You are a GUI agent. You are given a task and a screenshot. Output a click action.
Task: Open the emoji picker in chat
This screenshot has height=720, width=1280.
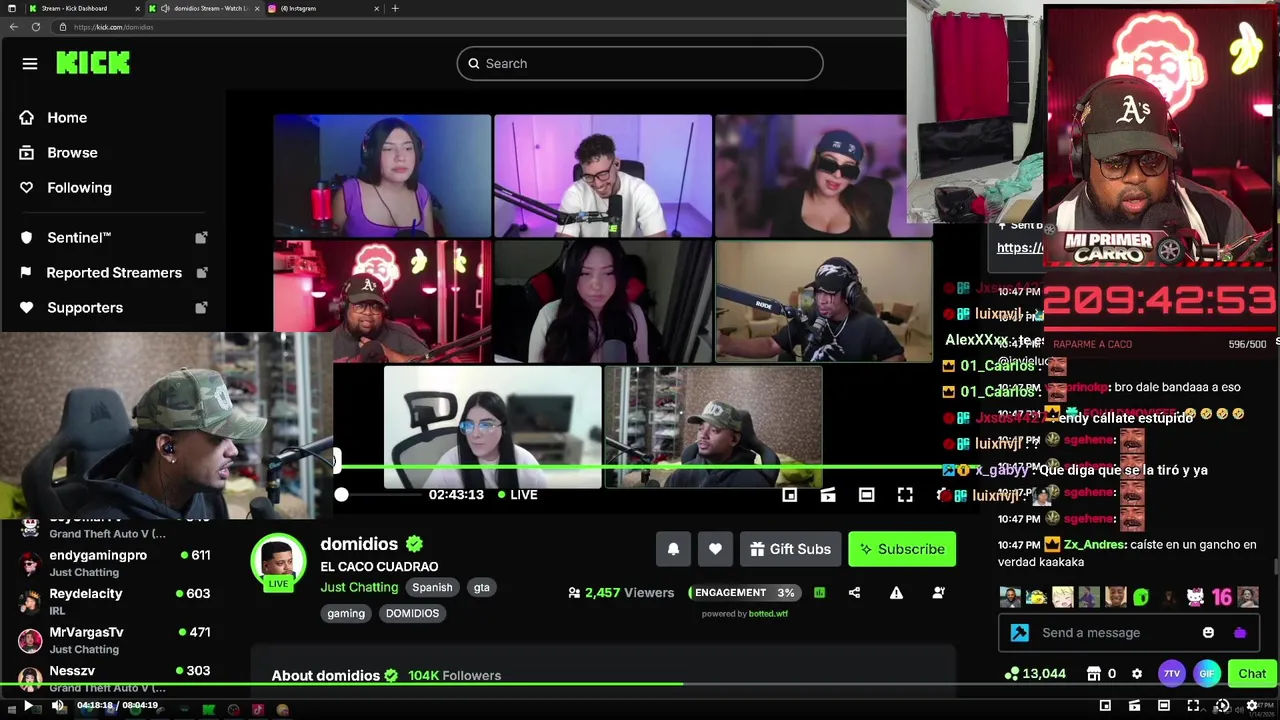[1208, 632]
